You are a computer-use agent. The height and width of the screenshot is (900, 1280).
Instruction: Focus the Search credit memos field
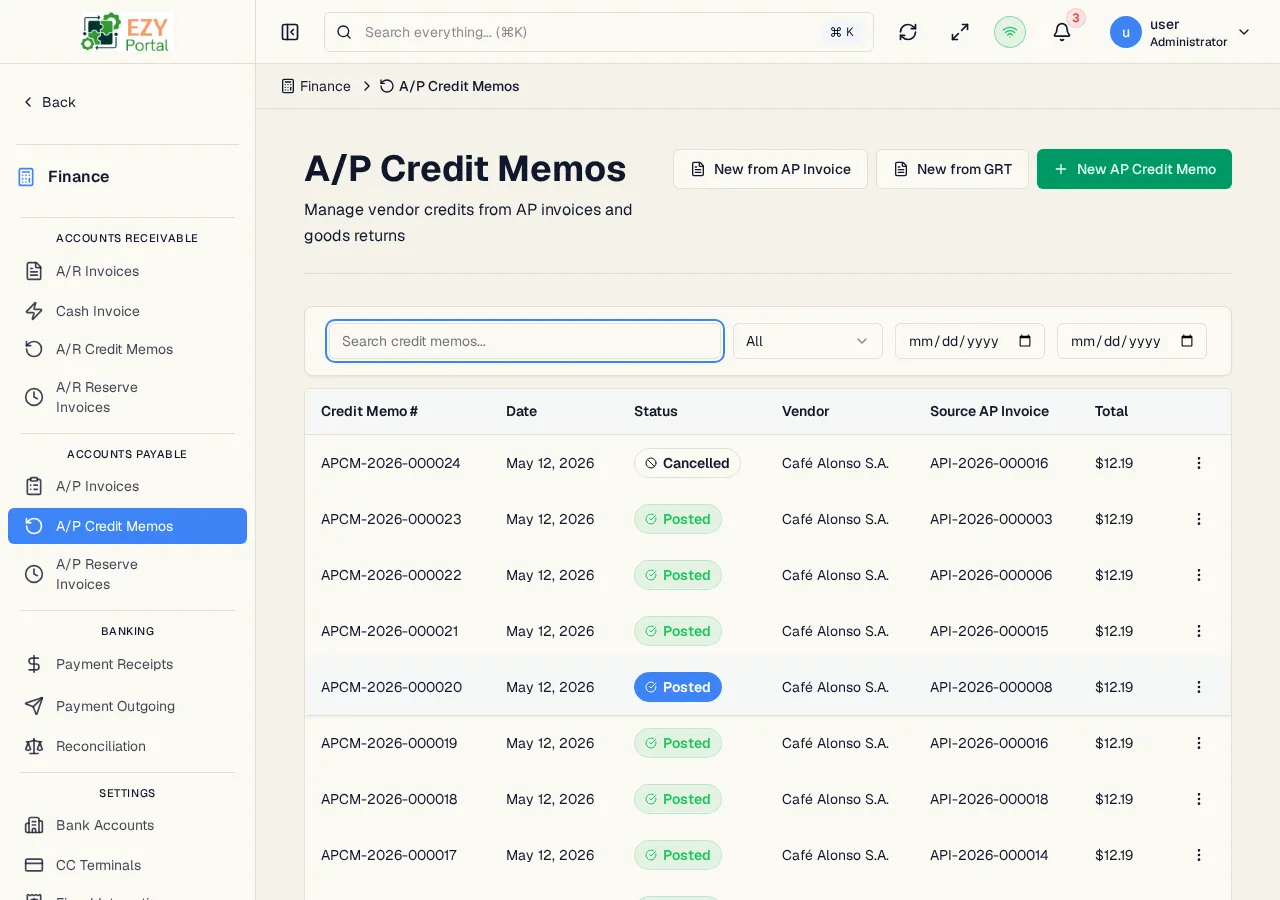tap(525, 341)
